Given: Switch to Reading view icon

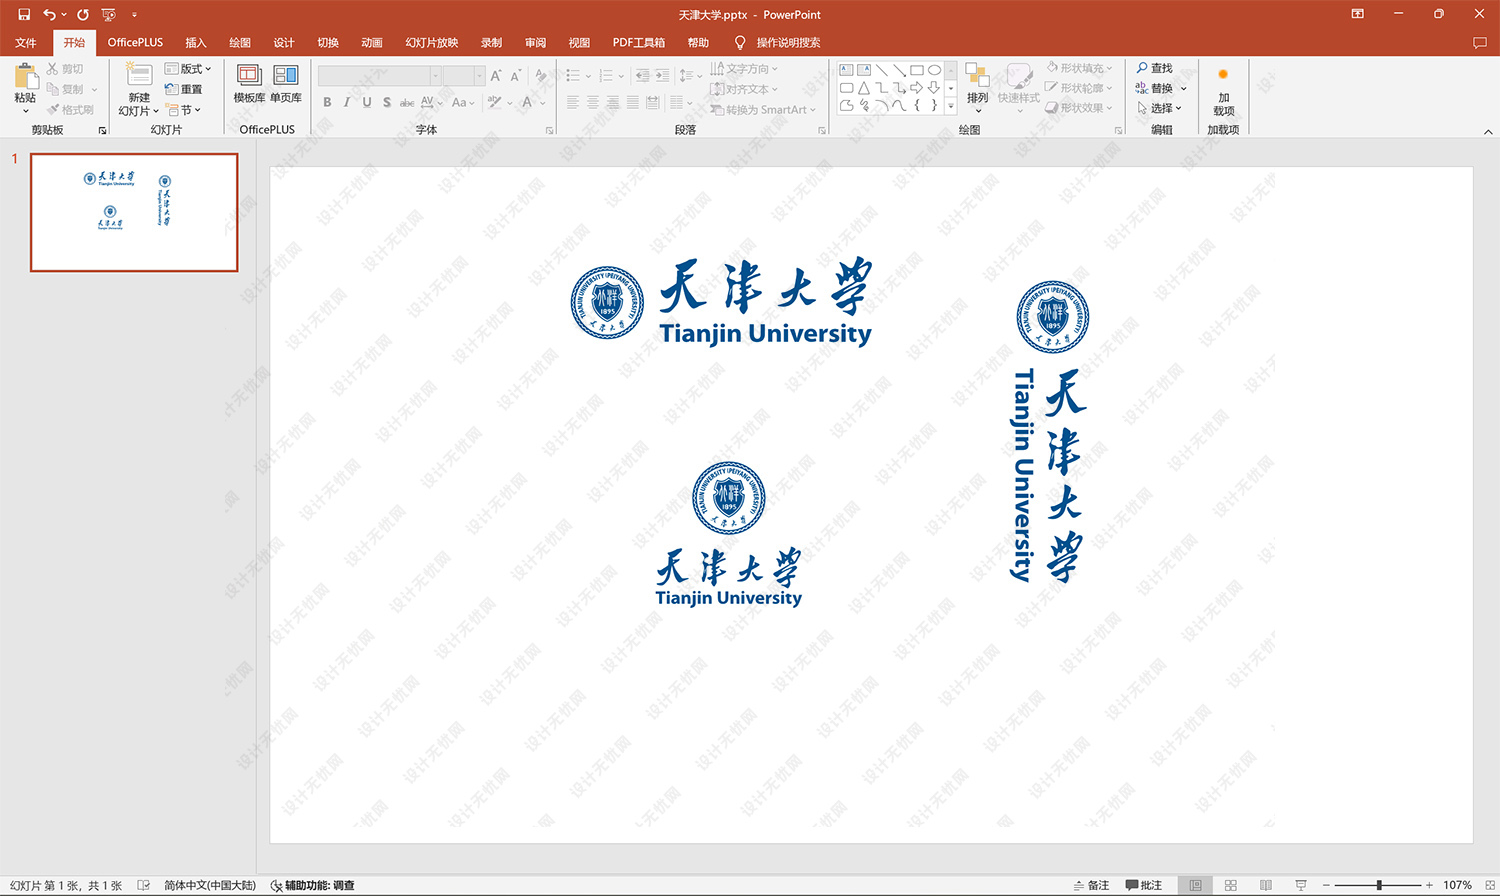Looking at the screenshot, I should tap(1266, 885).
